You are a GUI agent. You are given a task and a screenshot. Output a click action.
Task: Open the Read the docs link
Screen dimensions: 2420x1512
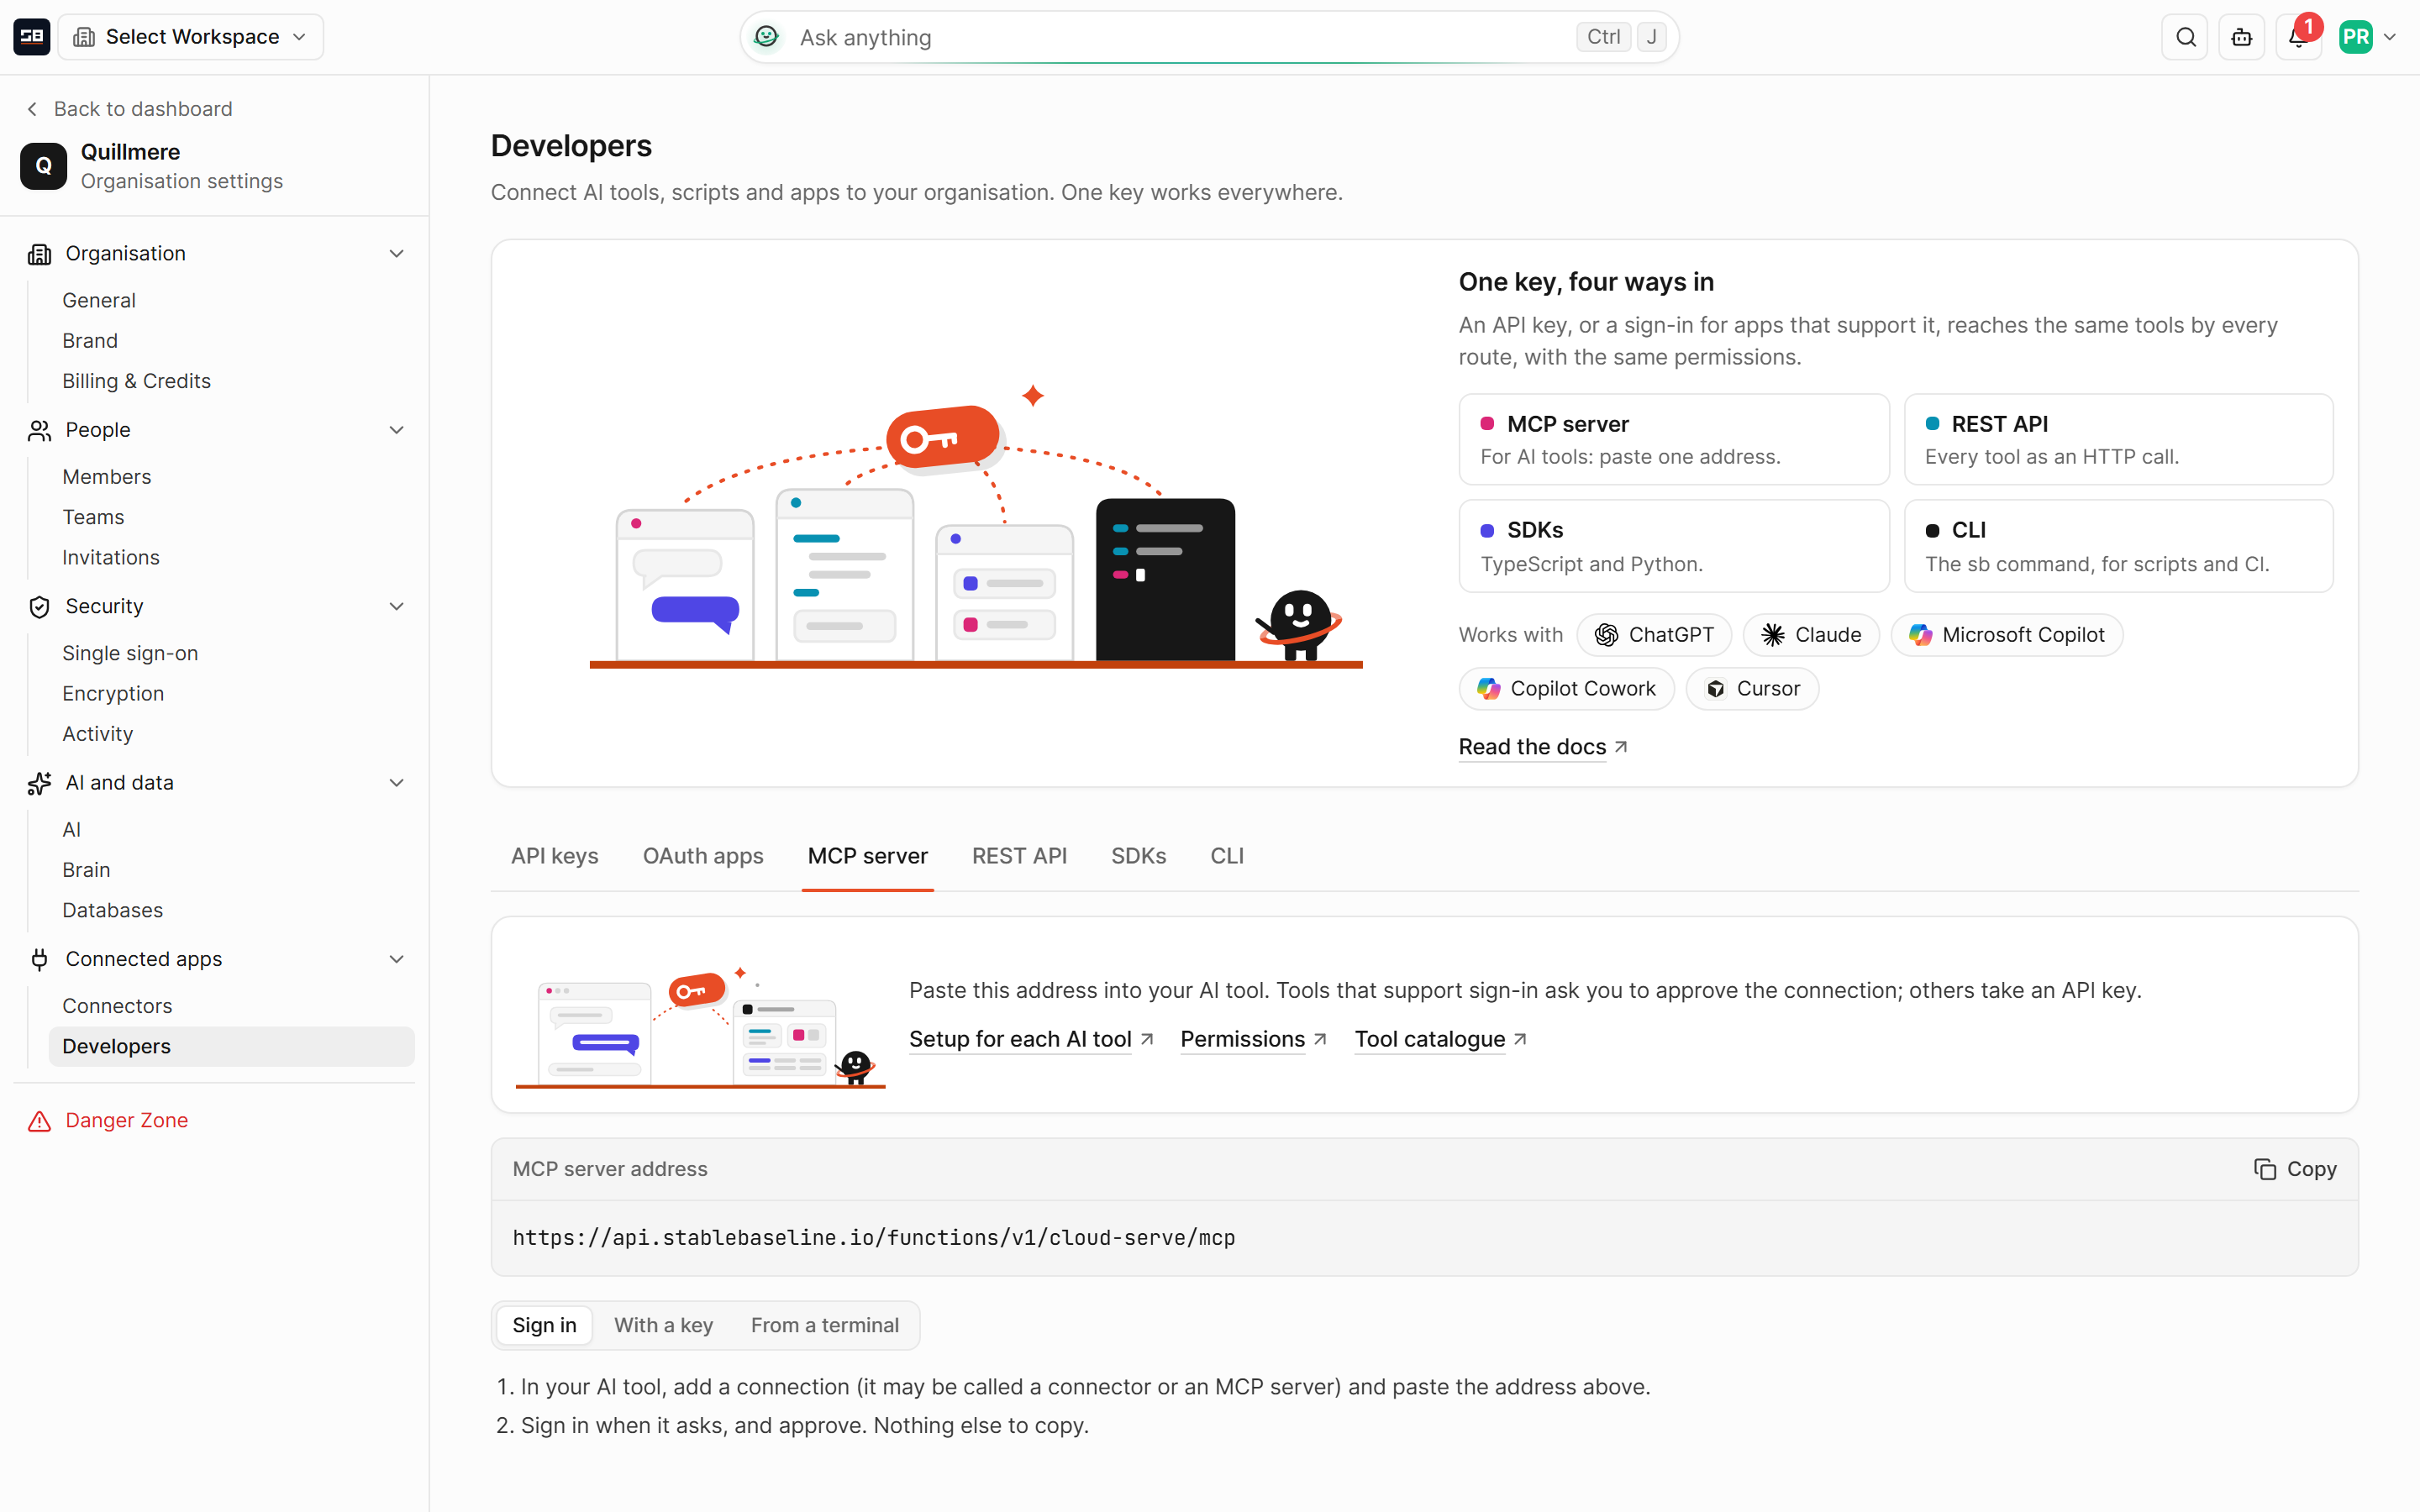1543,747
